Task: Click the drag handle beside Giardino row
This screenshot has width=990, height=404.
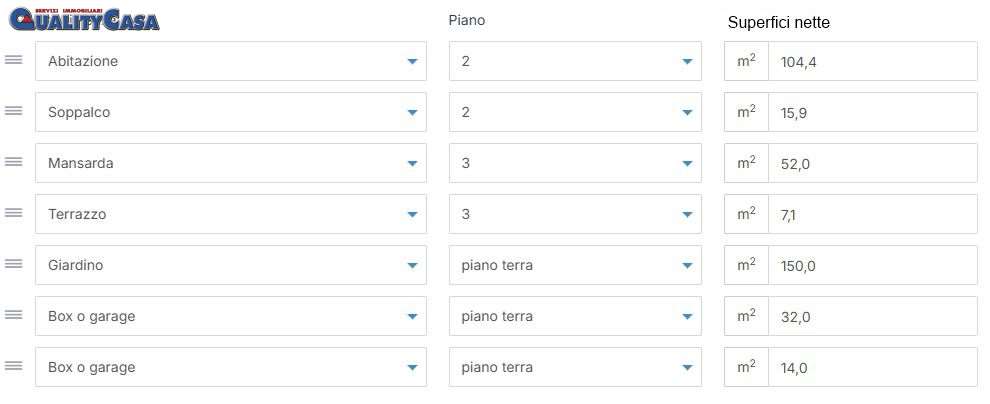Action: pos(13,264)
